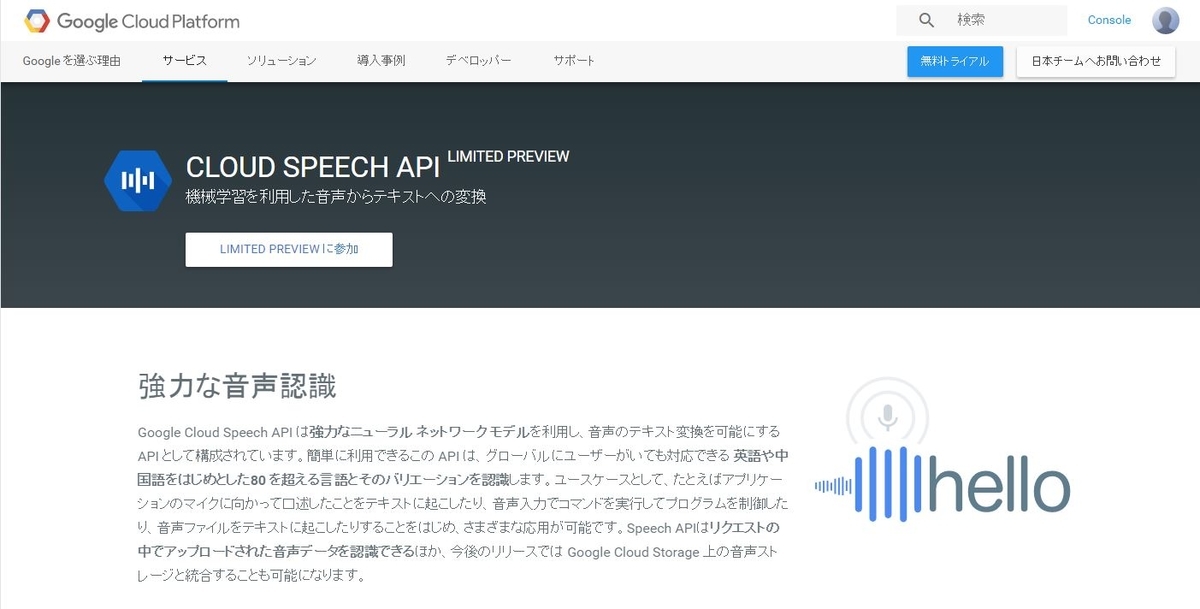Open the user account avatar
Viewport: 1200px width, 609px height.
coord(1165,20)
